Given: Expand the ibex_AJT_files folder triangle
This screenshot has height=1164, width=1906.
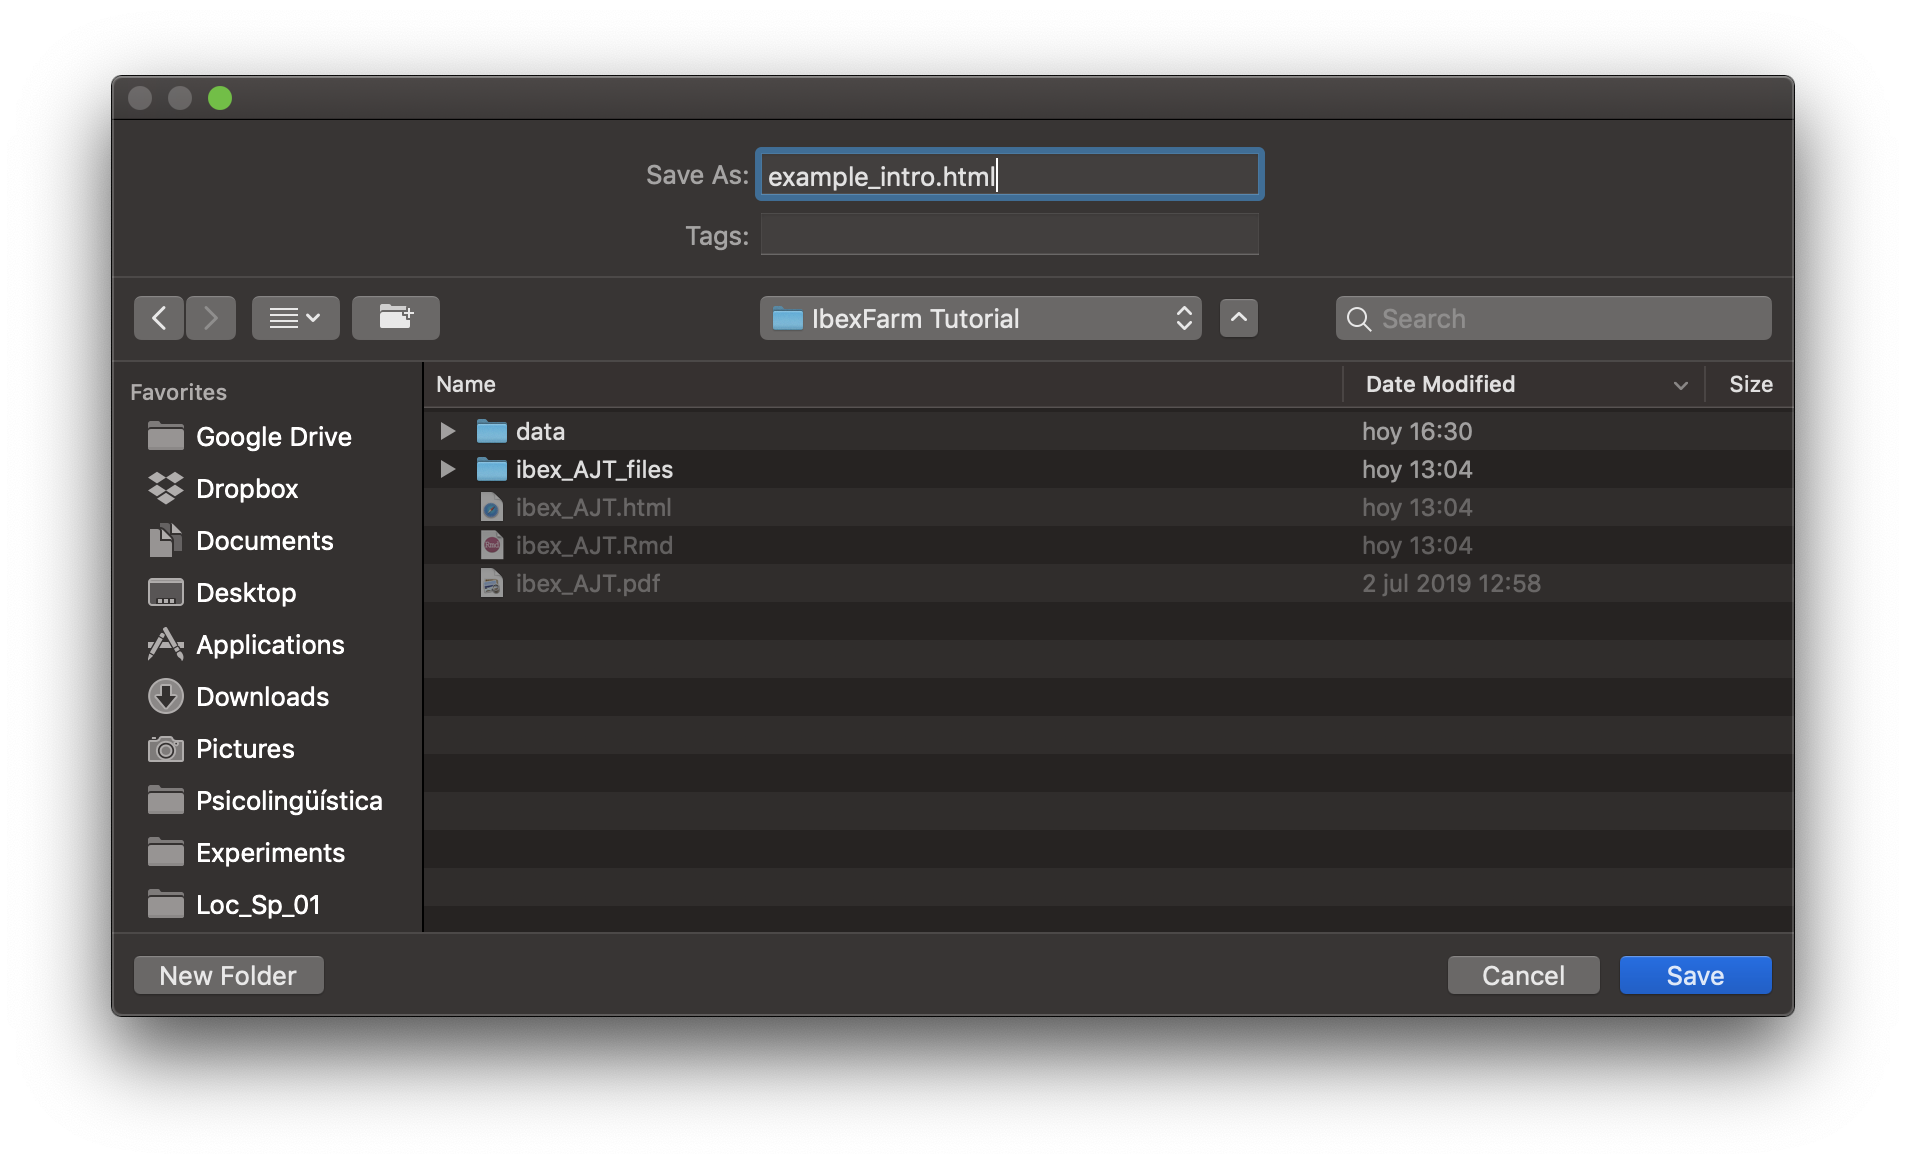Looking at the screenshot, I should click(x=448, y=469).
